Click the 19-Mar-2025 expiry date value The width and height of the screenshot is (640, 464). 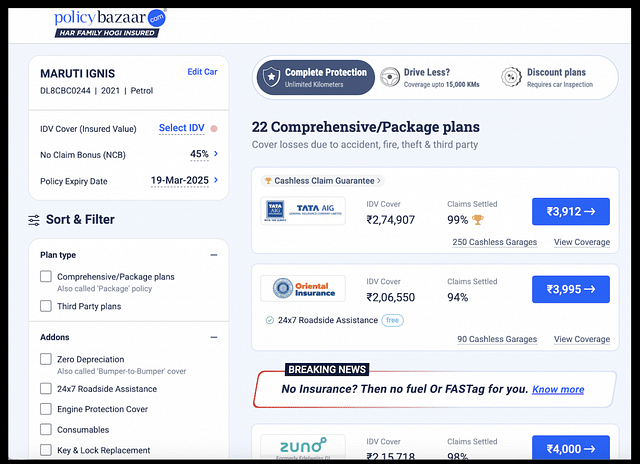coord(180,180)
